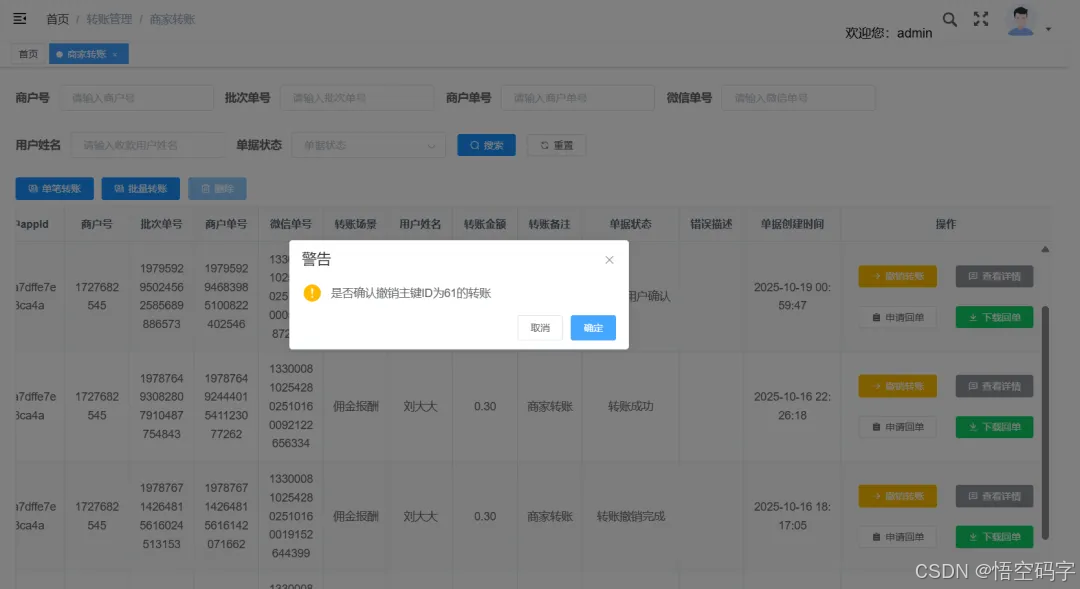Viewport: 1080px width, 589px height.
Task: Click 下载回单 in the 转账撤销完成 row
Action: coord(994,537)
